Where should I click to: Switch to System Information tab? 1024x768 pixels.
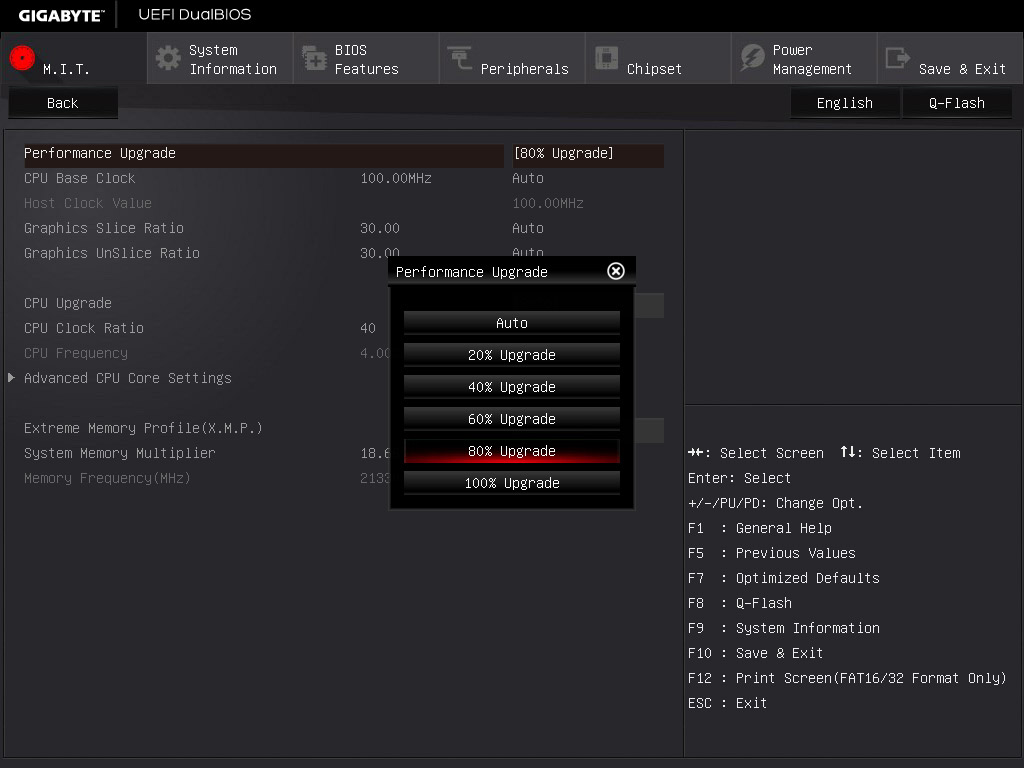point(220,59)
